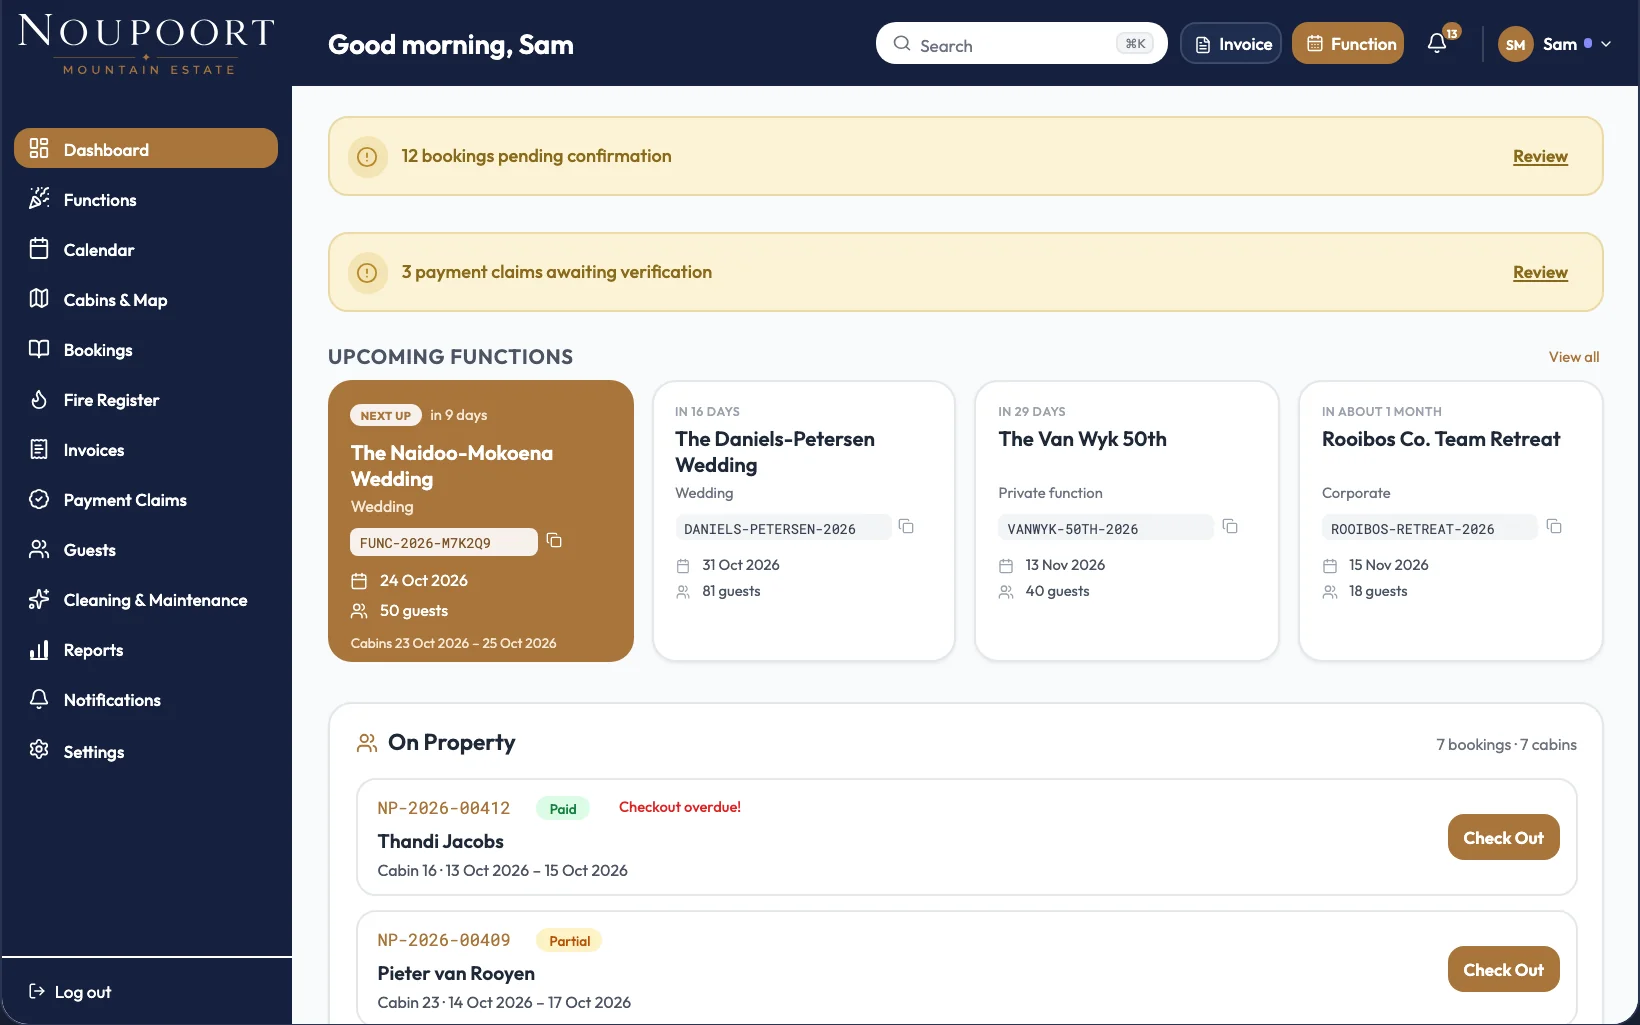1640x1025 pixels.
Task: Copy the DANIELS-PETERSEN-2026 code
Action: click(x=906, y=527)
